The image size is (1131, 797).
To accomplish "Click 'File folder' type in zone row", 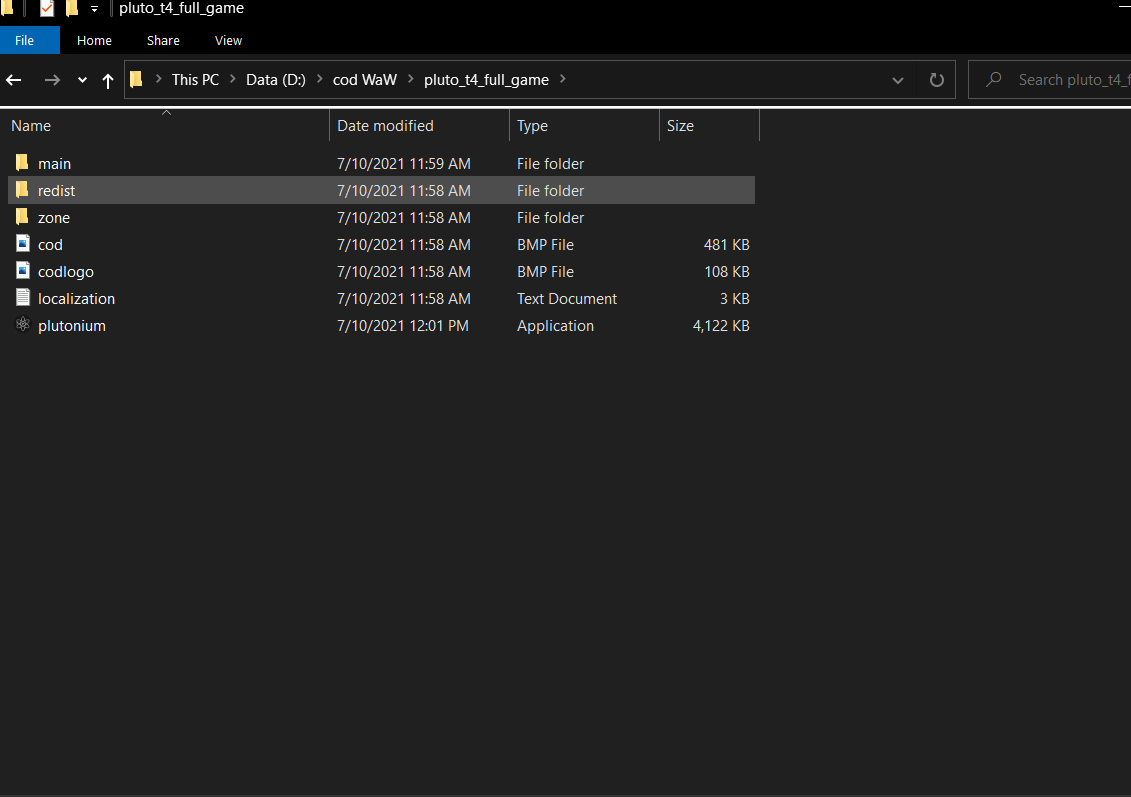I will (x=550, y=218).
